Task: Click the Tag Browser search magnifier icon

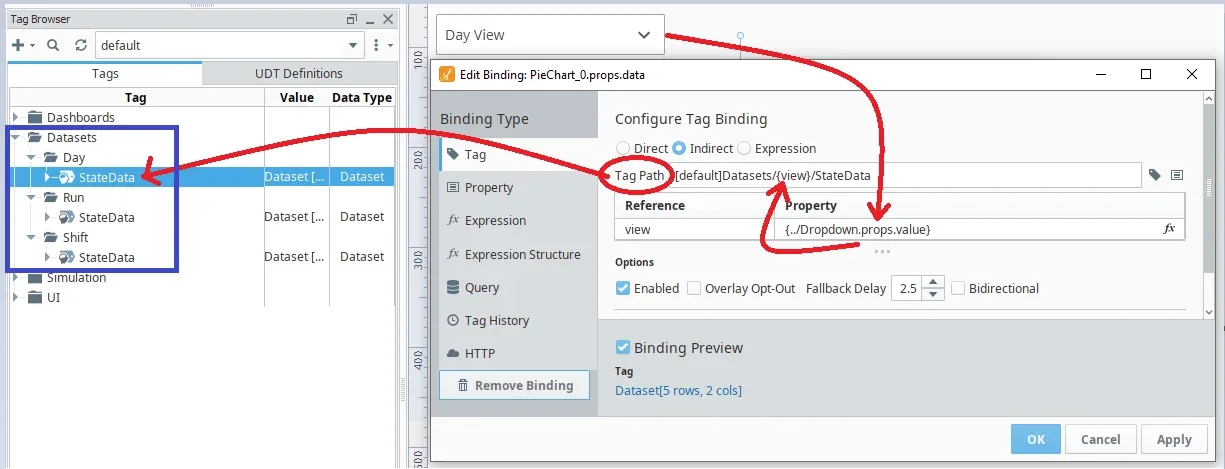Action: (x=53, y=45)
